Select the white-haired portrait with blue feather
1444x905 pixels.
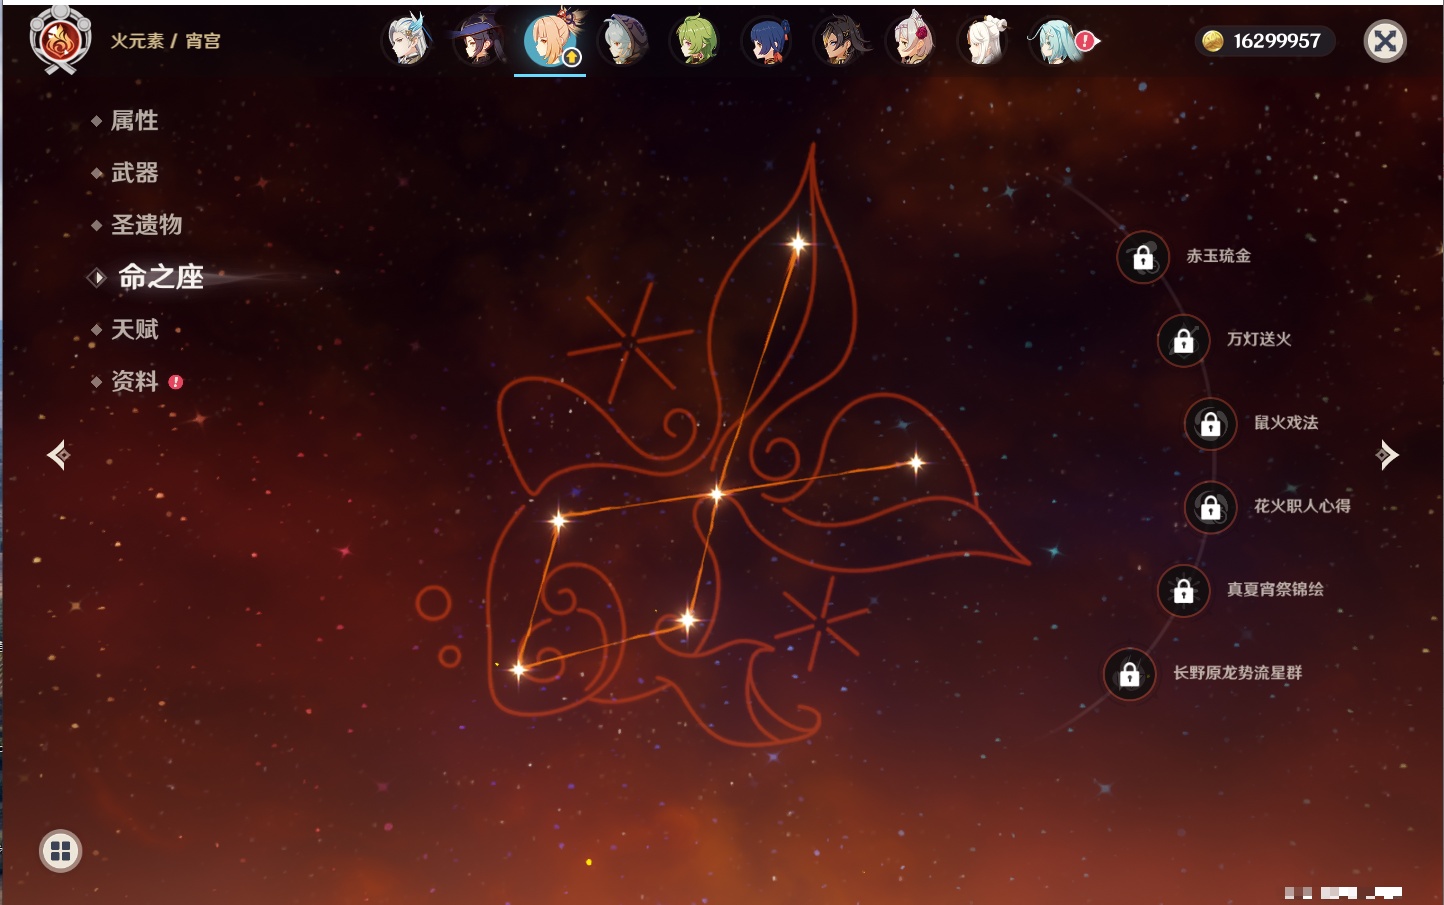pyautogui.click(x=407, y=41)
